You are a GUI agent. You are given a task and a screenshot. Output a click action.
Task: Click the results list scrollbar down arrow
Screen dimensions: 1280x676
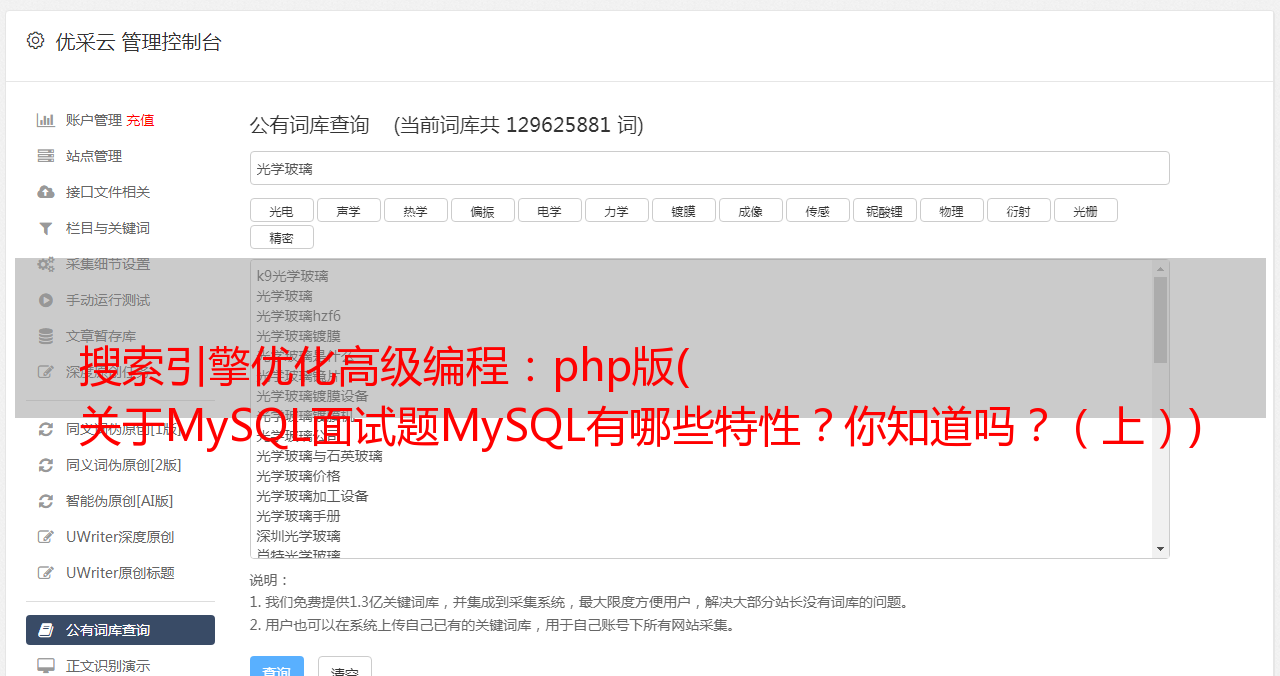click(x=1160, y=549)
